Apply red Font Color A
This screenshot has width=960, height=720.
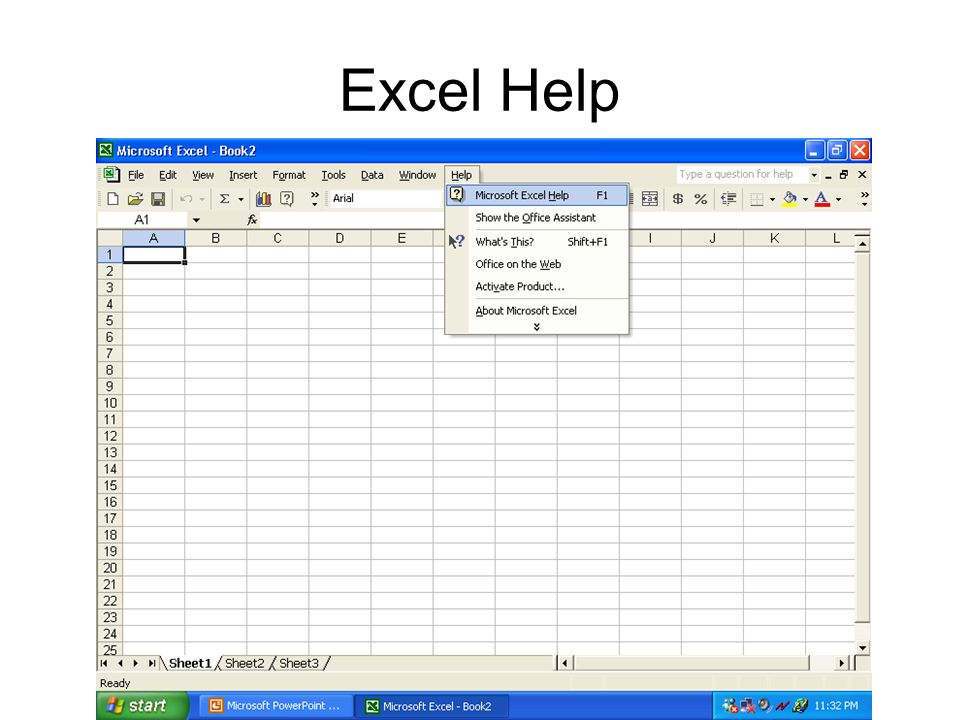(x=822, y=199)
